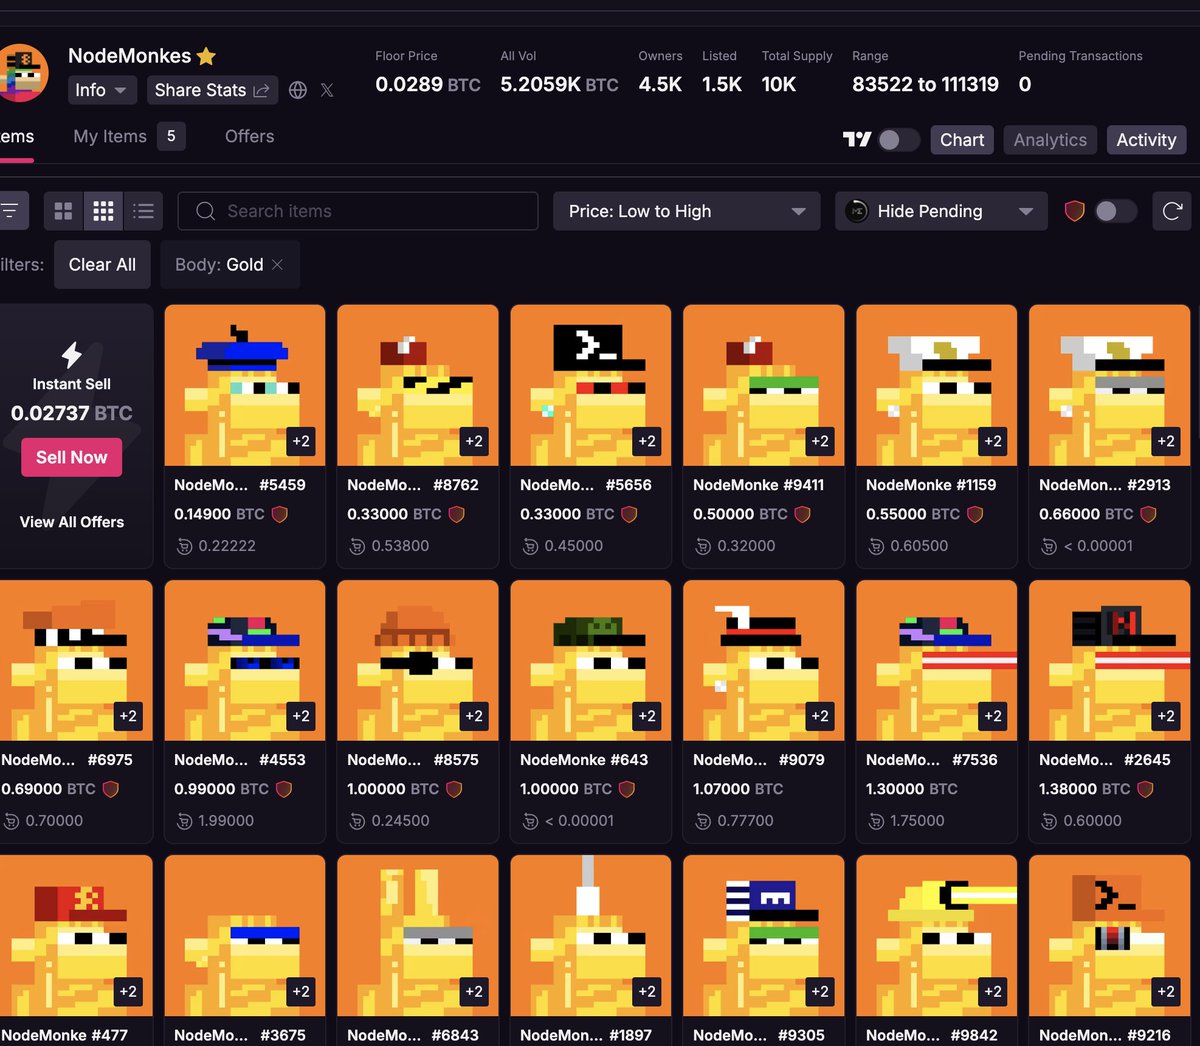Viewport: 1200px width, 1046px height.
Task: Click the My Items count badge 5
Action: pyautogui.click(x=171, y=136)
